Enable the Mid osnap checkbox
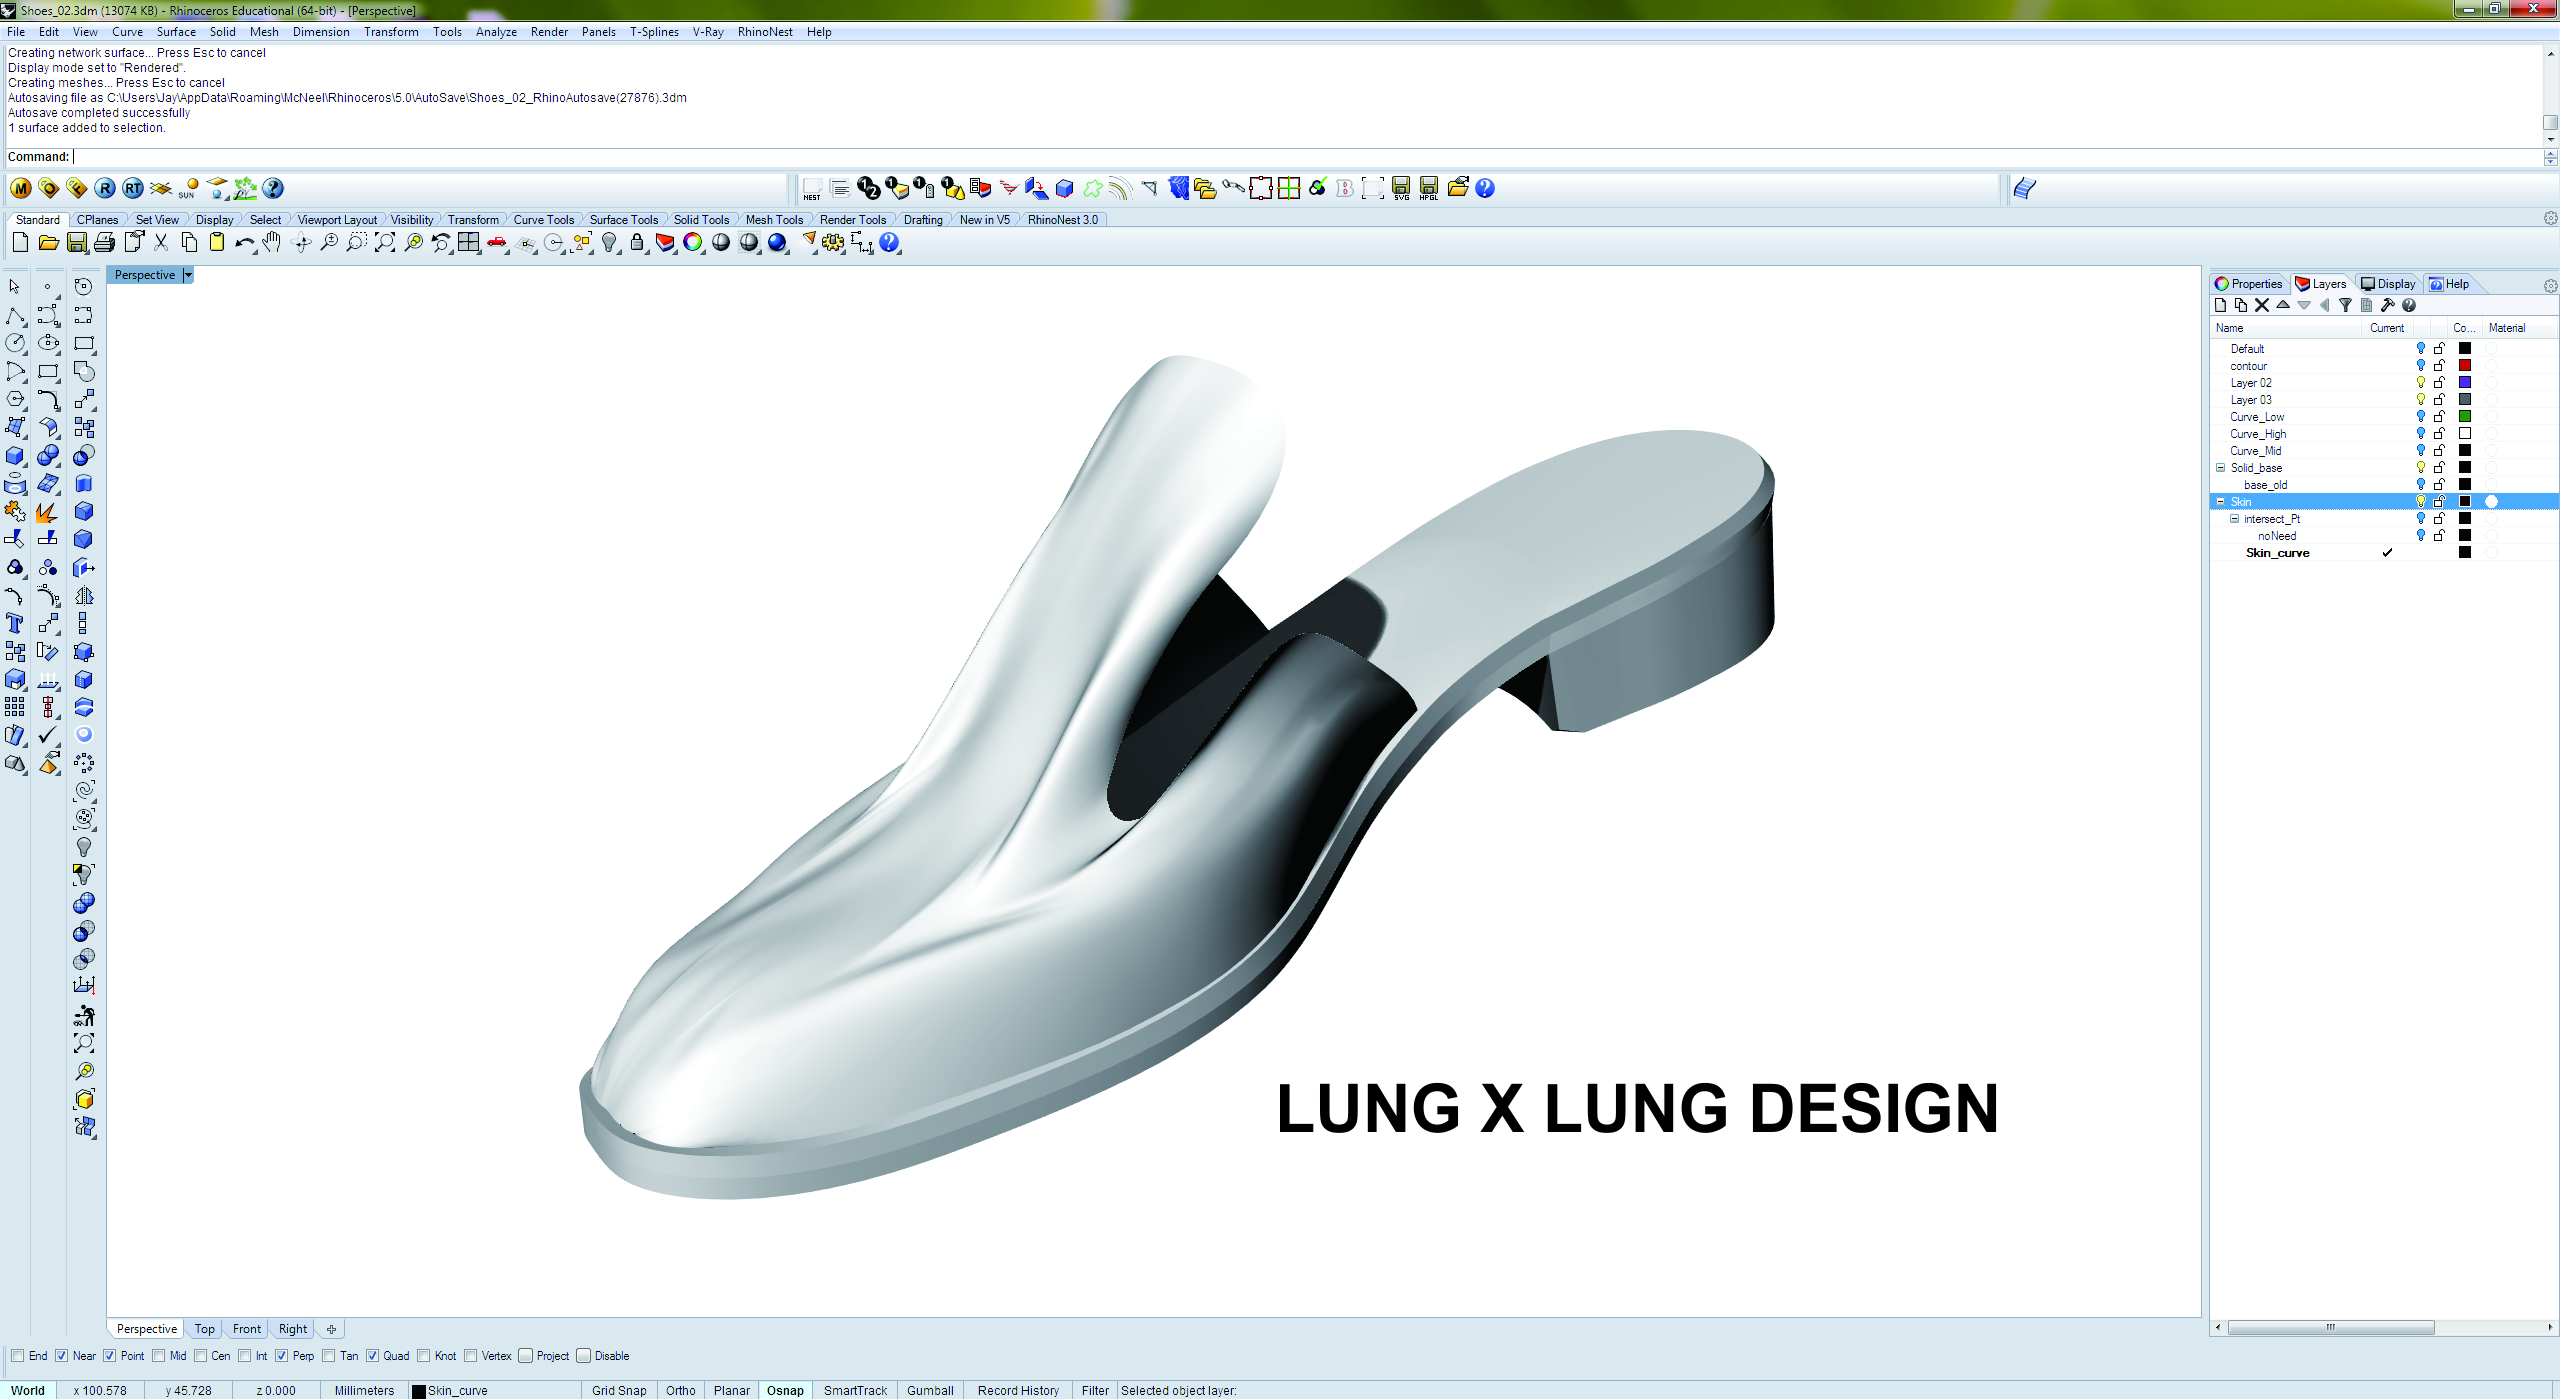Screen dimensions: 2560x1399 tap(158, 1356)
